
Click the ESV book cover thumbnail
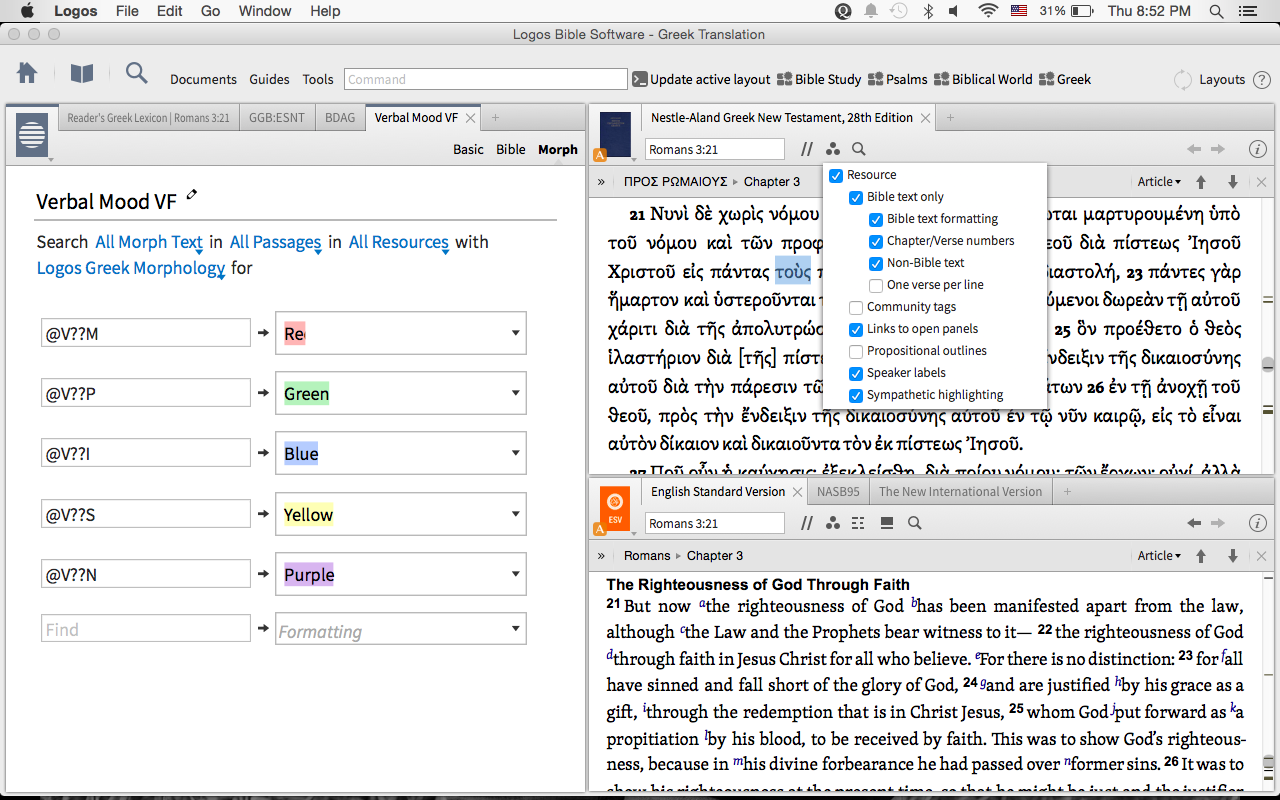pos(615,508)
